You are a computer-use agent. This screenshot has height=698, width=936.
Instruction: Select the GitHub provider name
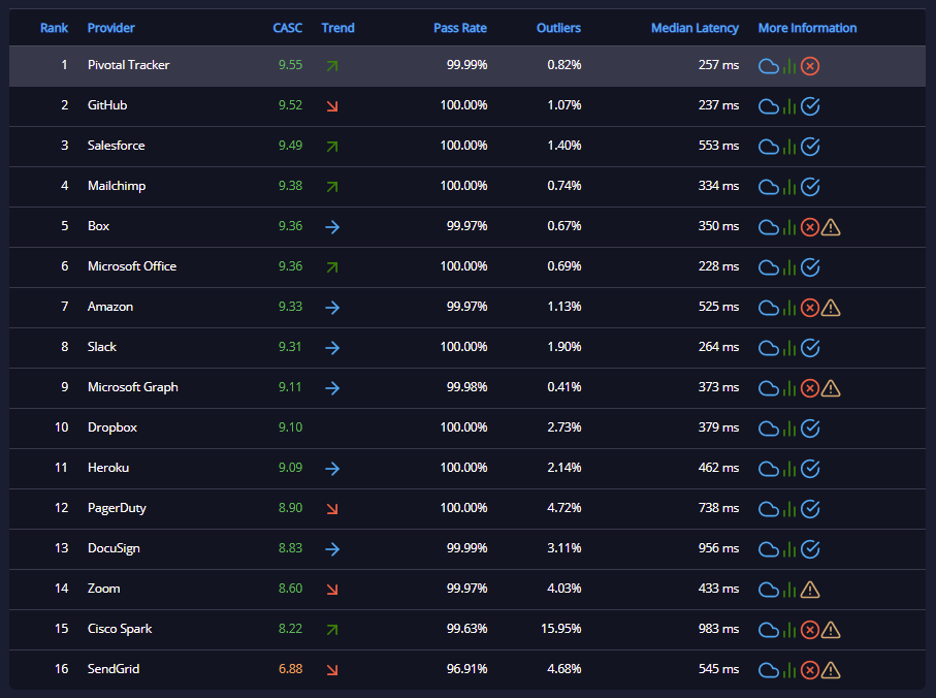[107, 105]
